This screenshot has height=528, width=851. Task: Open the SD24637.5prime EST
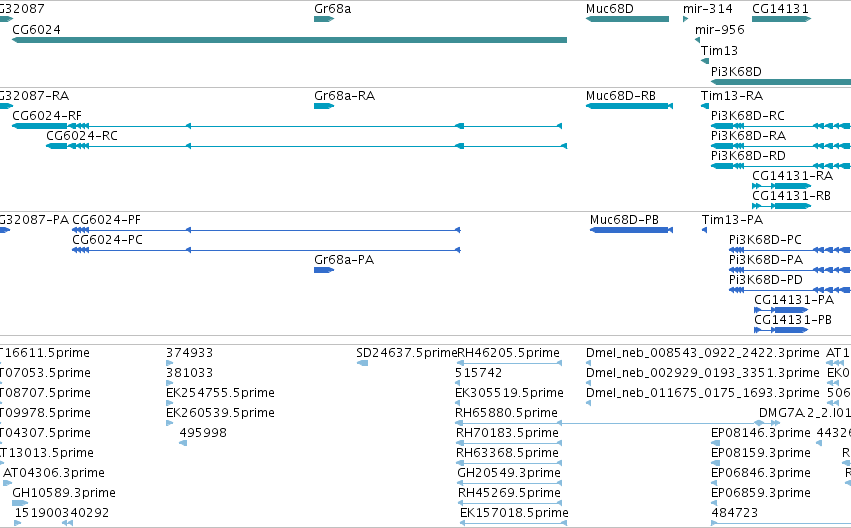pos(407,353)
